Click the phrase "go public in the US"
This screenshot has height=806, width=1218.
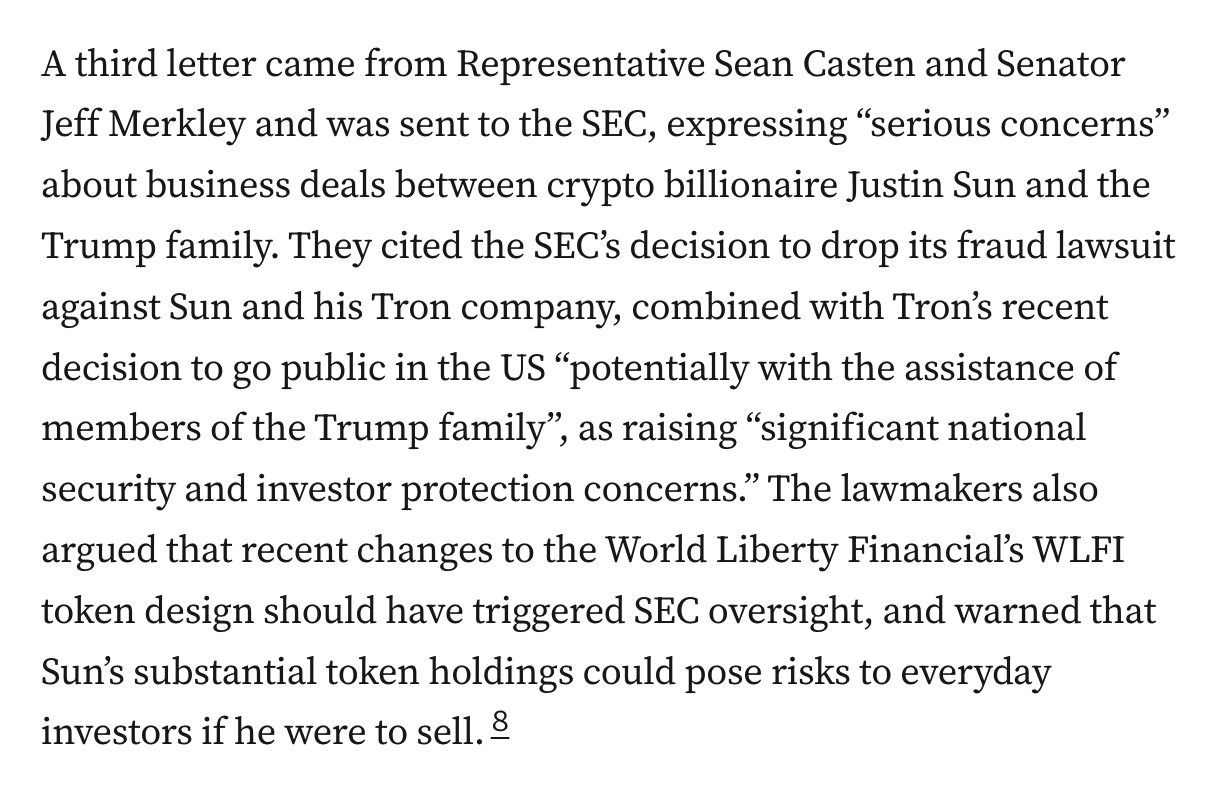(385, 368)
